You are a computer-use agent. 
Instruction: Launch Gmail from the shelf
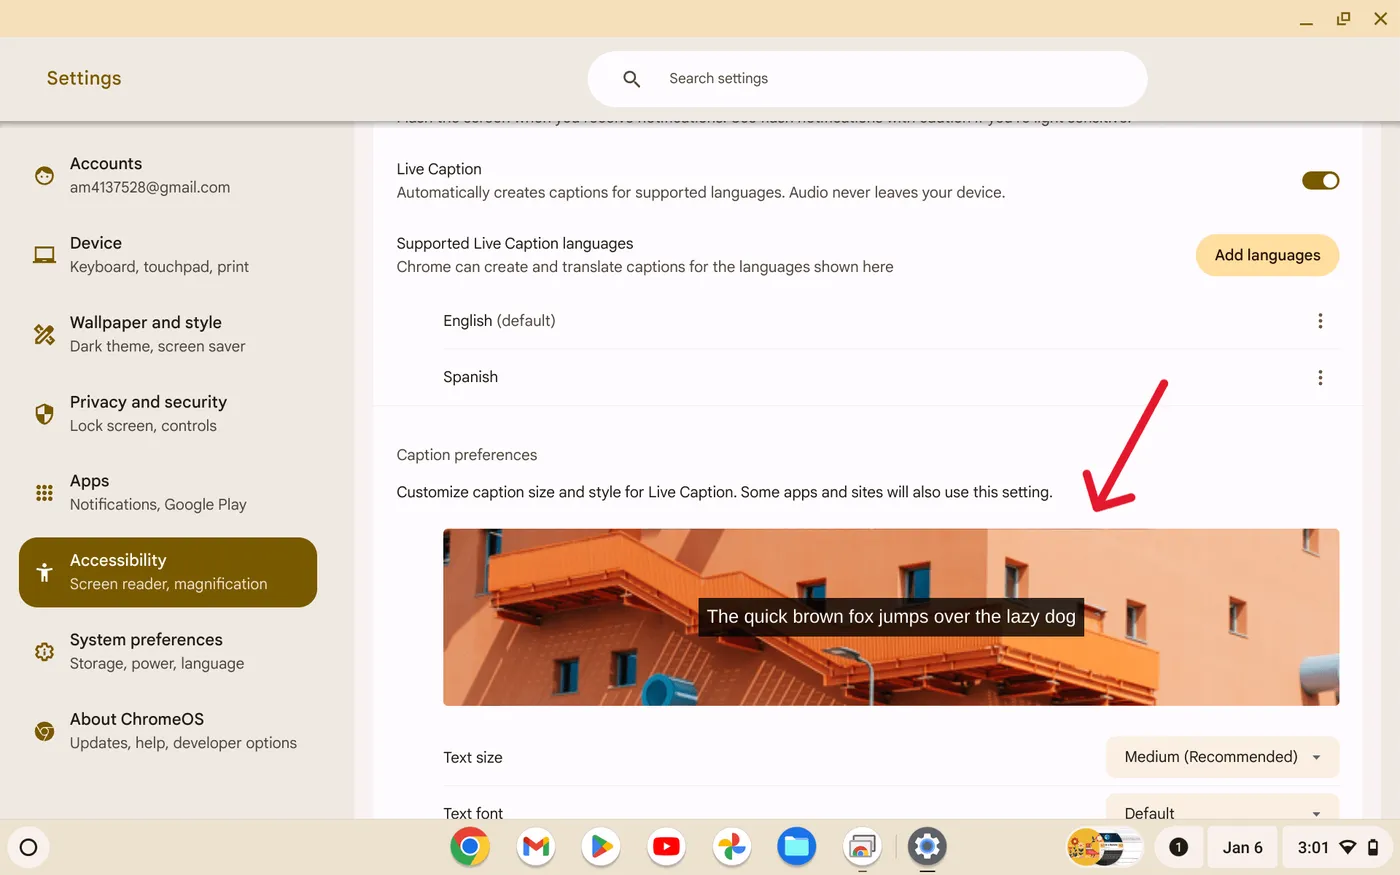[x=536, y=847]
